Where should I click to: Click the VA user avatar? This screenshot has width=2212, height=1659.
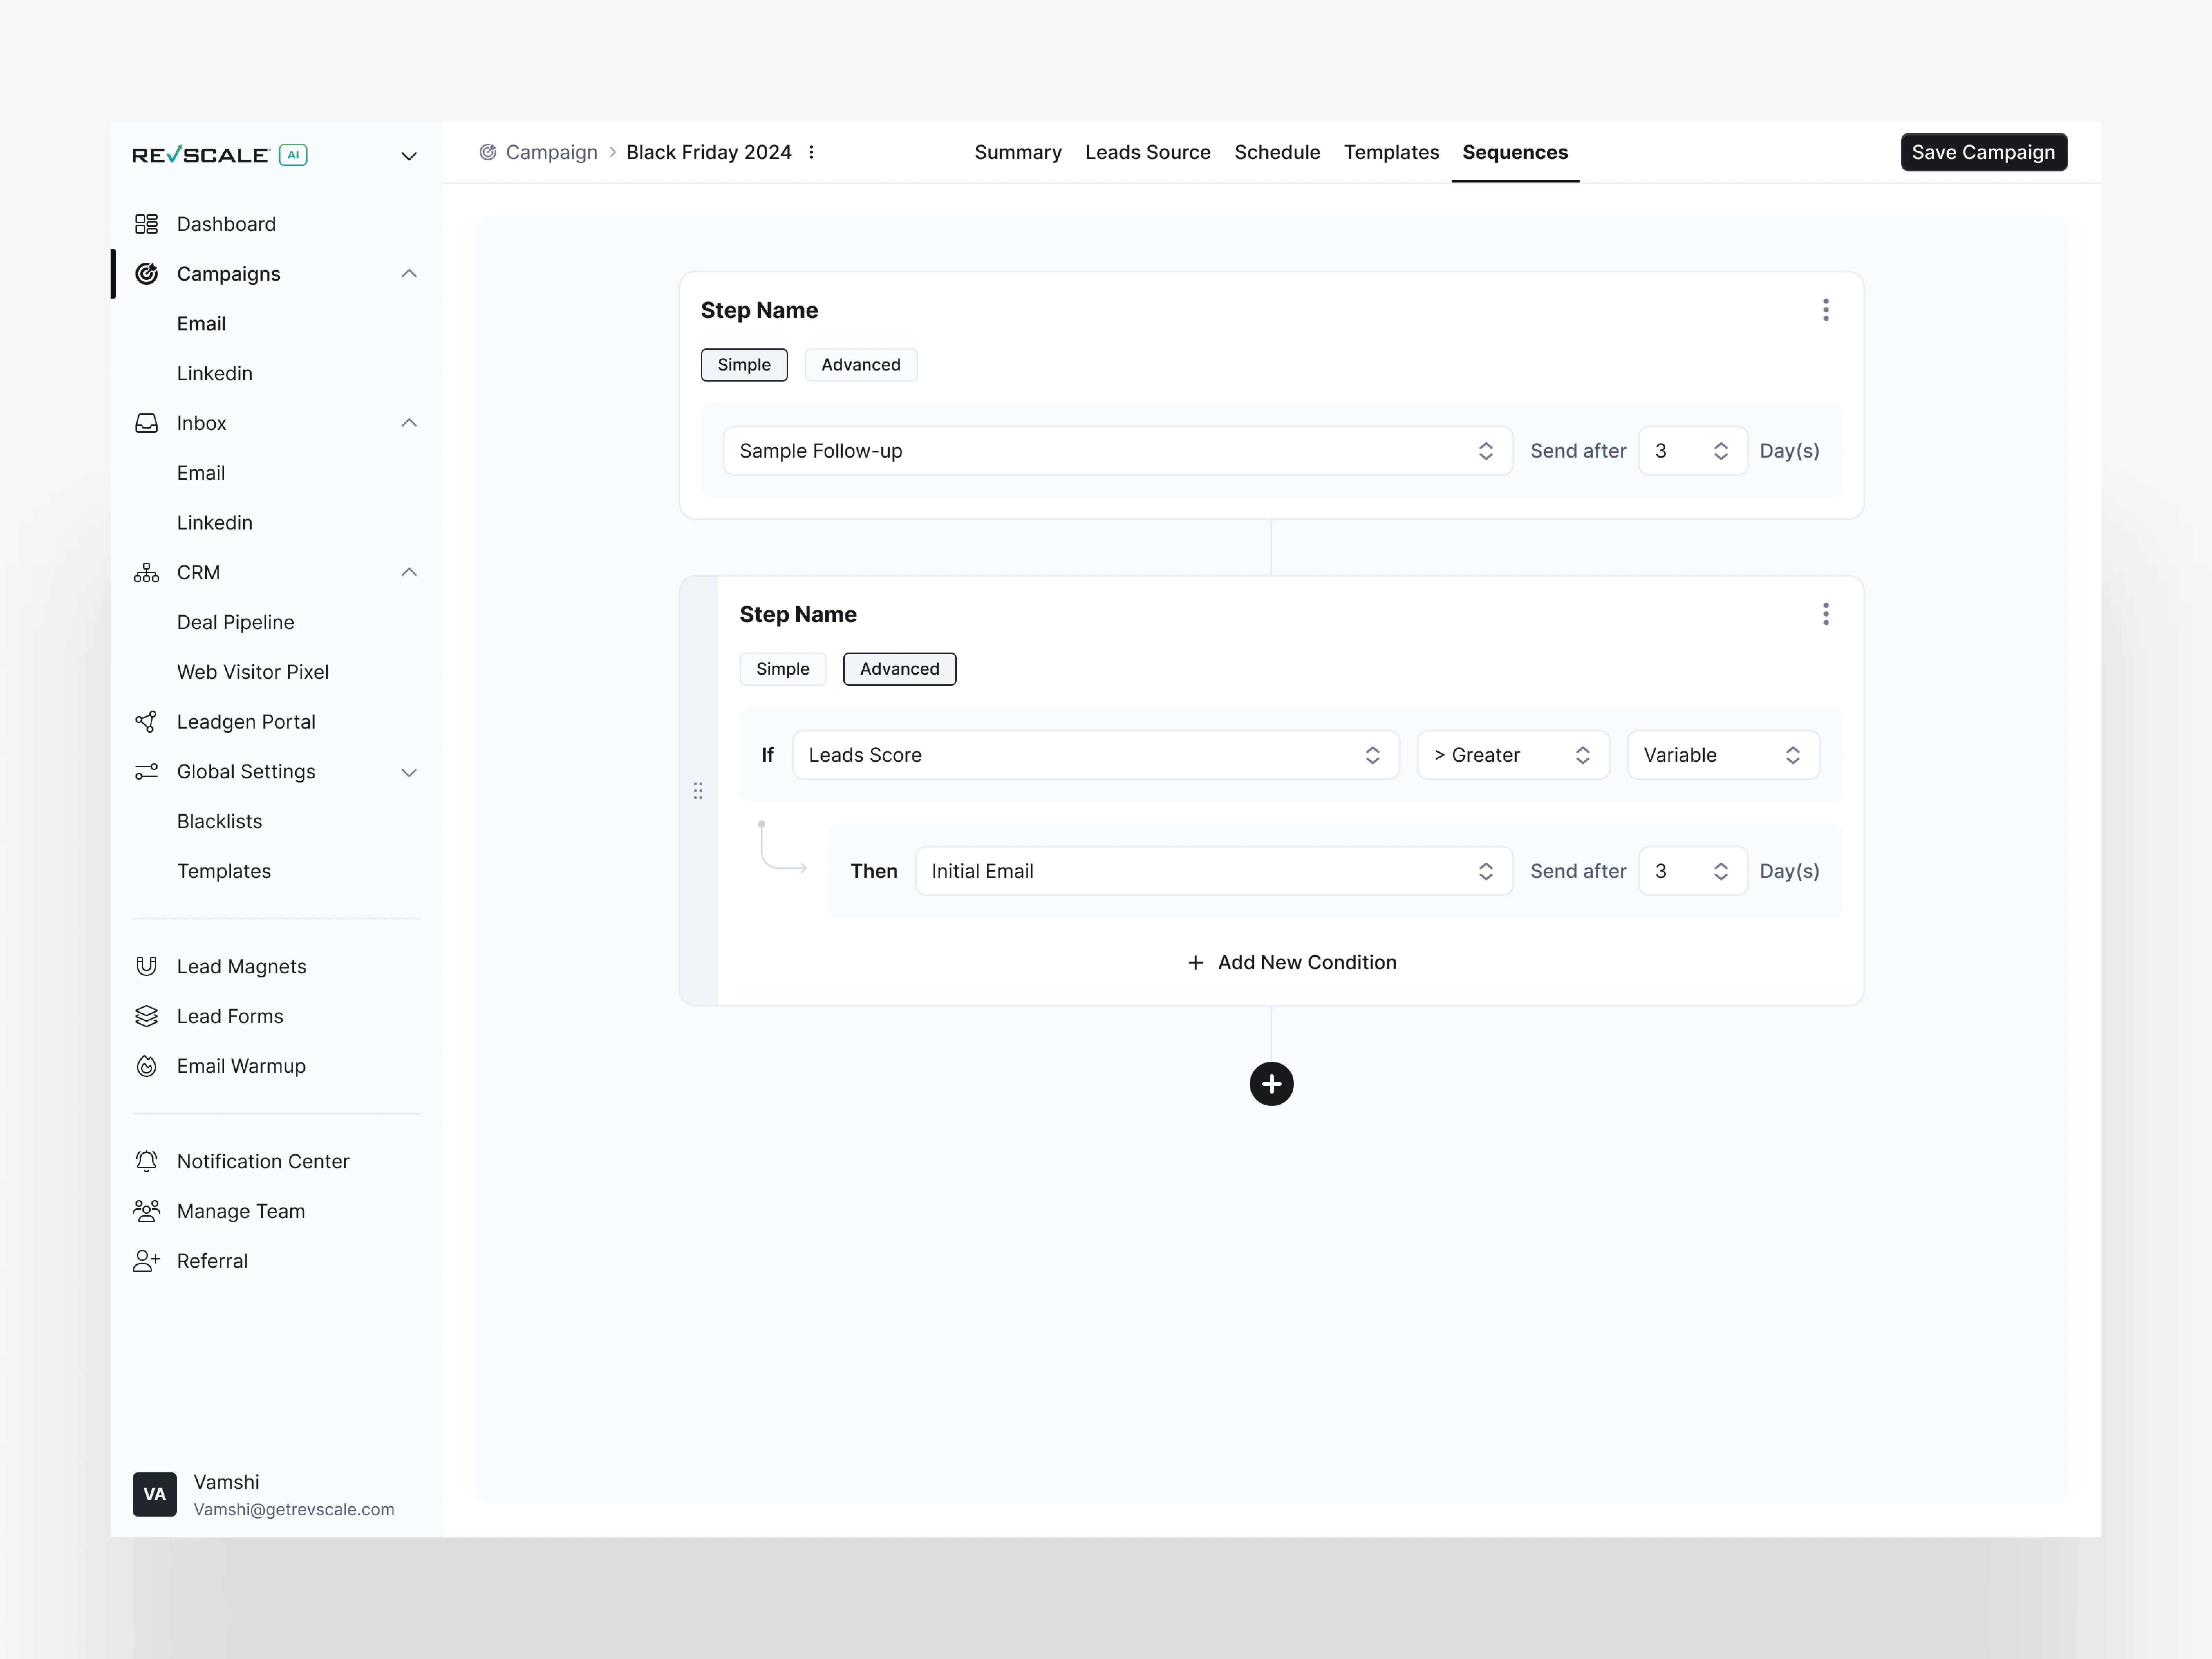[x=155, y=1494]
